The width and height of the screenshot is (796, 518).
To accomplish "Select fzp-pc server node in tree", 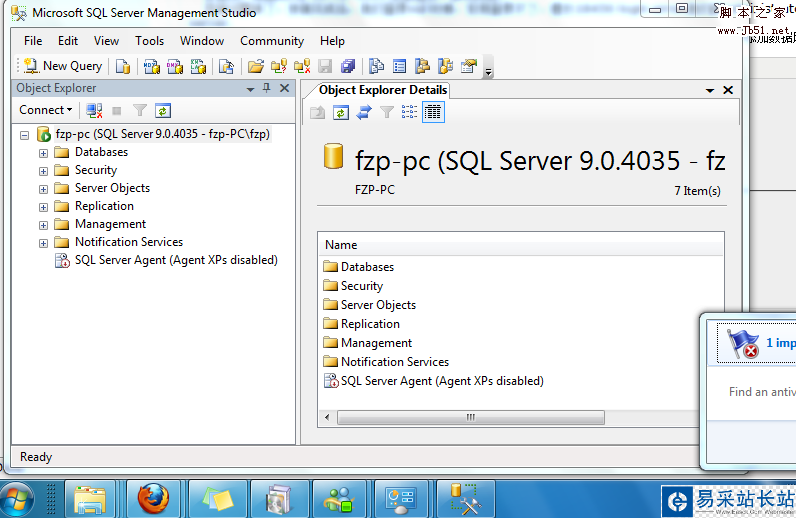I will click(162, 134).
